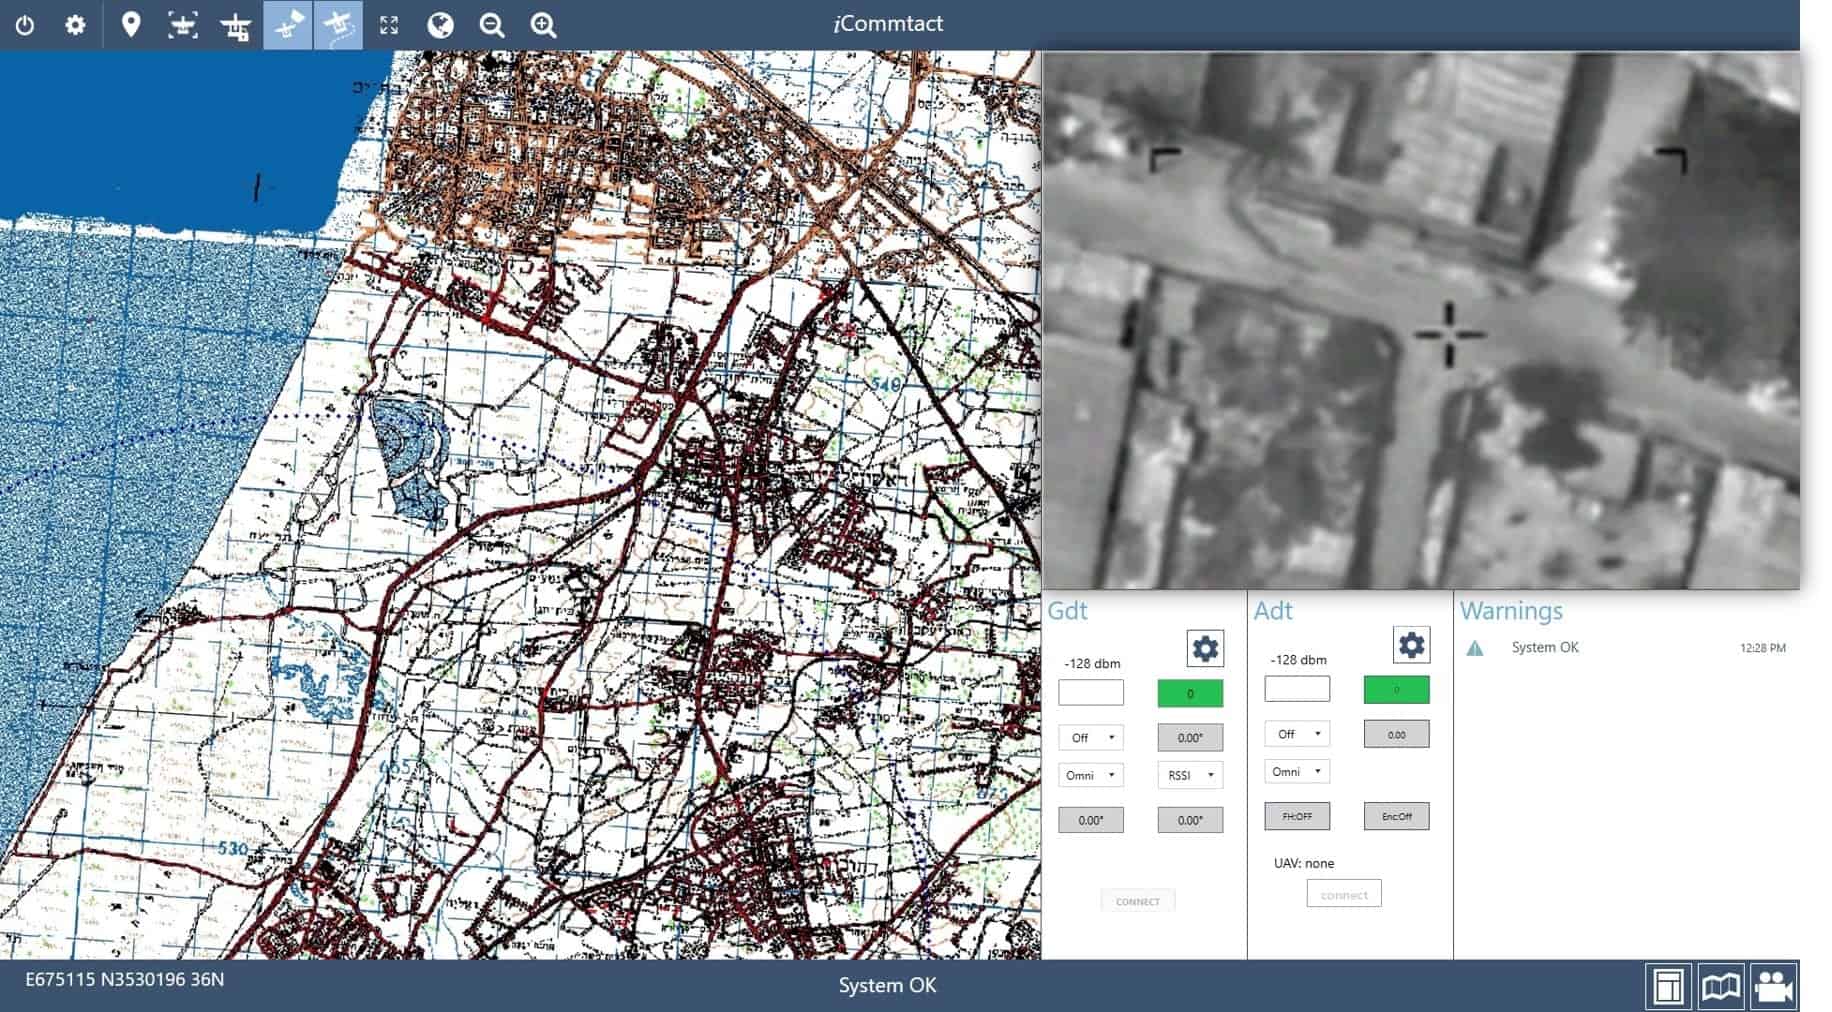Viewport: 1832px width, 1012px height.
Task: Click the UAV ground station icon
Action: coord(236,25)
